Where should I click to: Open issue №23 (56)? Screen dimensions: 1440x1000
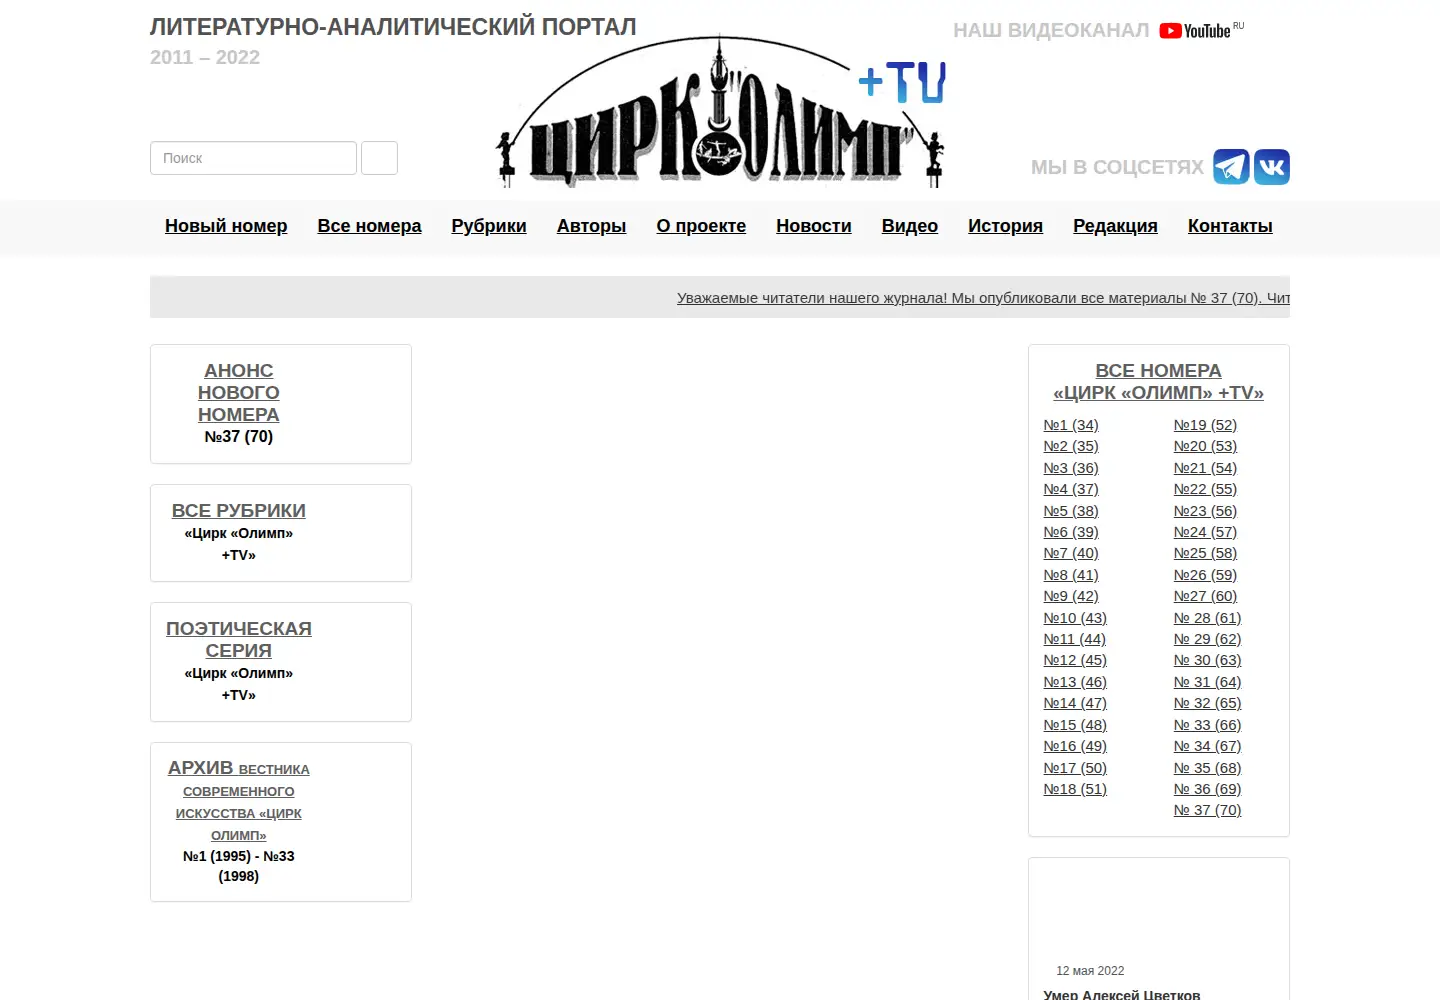1205,511
